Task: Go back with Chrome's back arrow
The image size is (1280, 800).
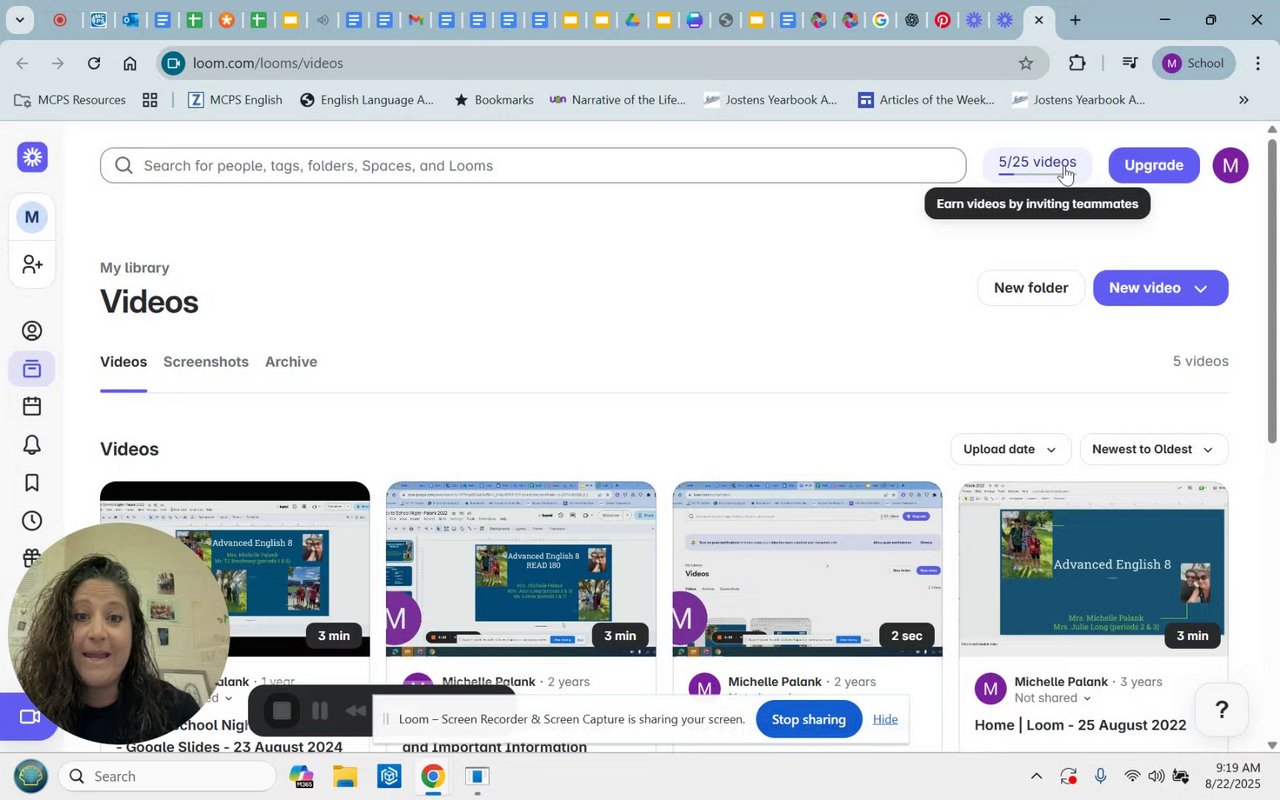Action: click(22, 63)
